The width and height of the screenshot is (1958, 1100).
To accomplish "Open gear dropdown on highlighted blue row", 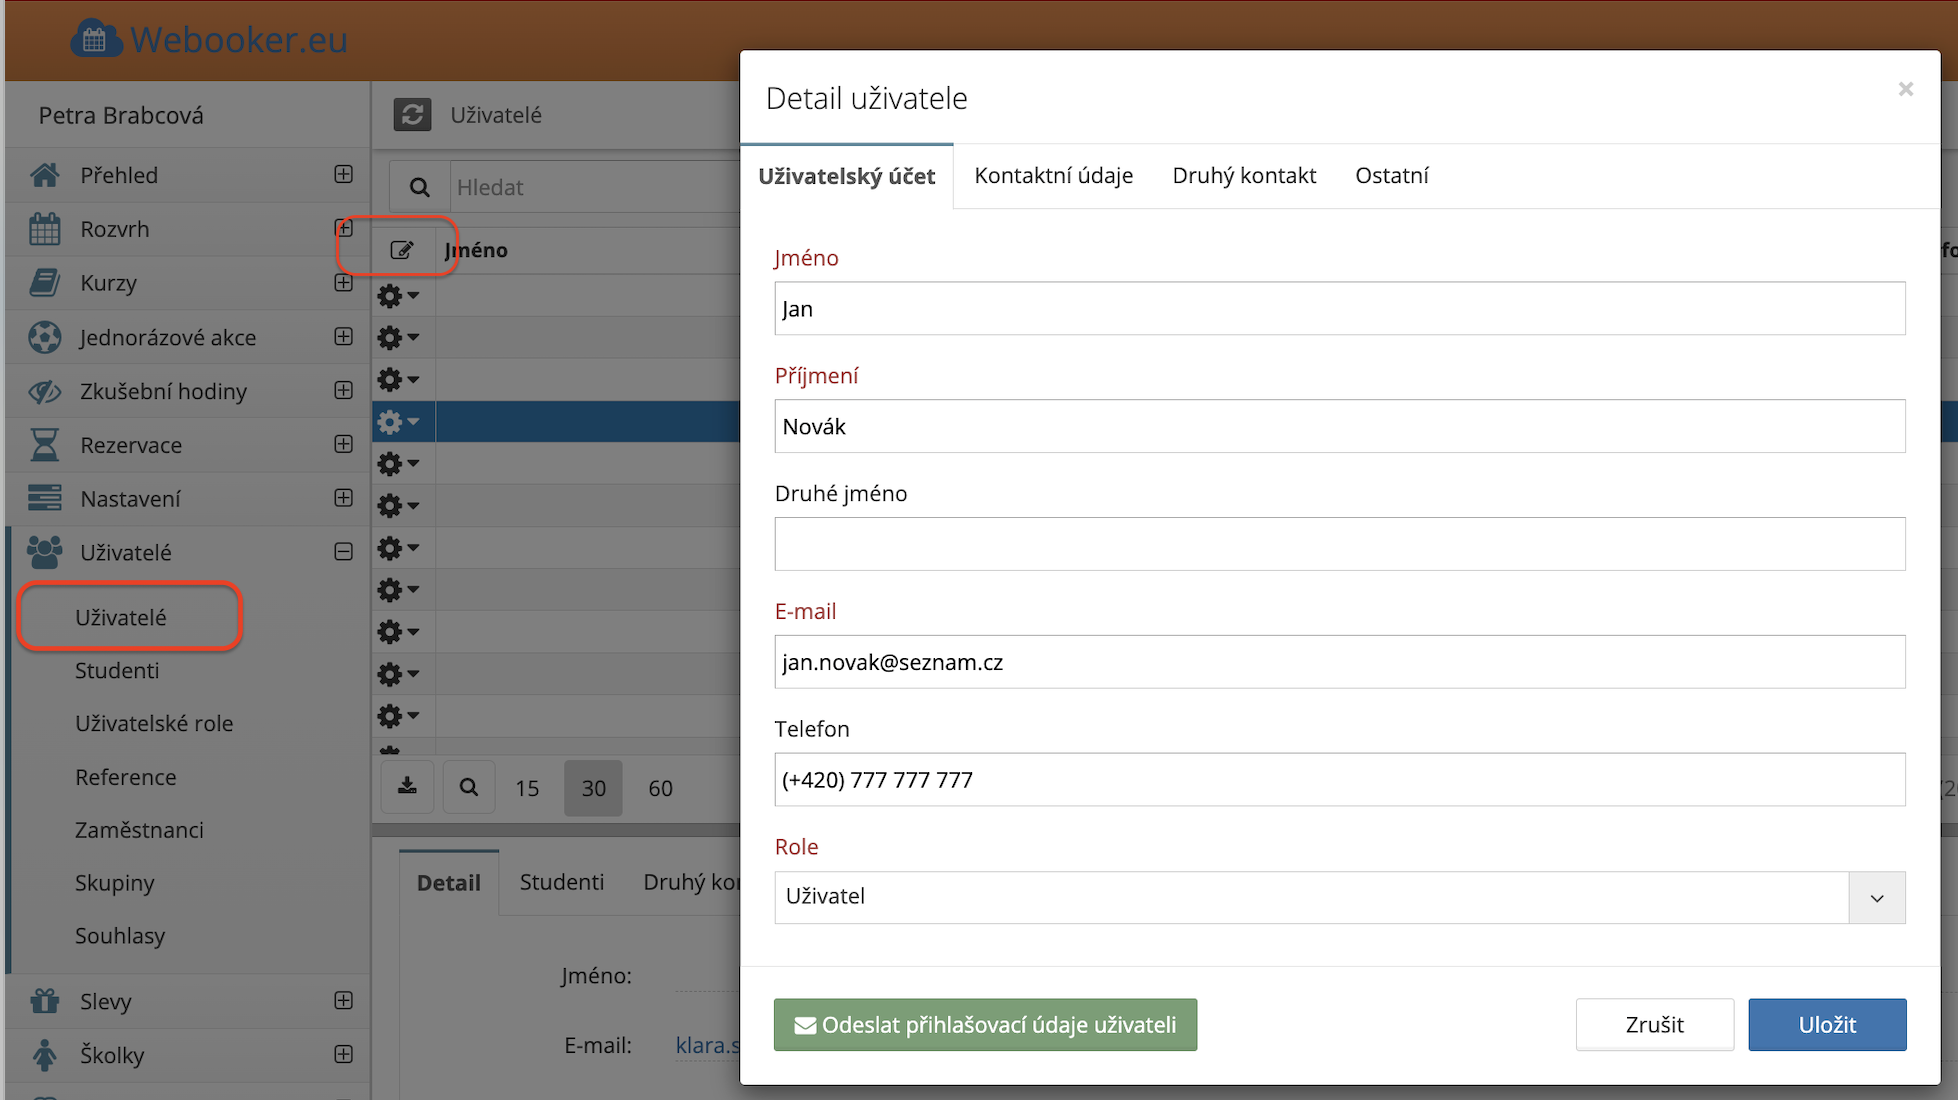I will (397, 422).
